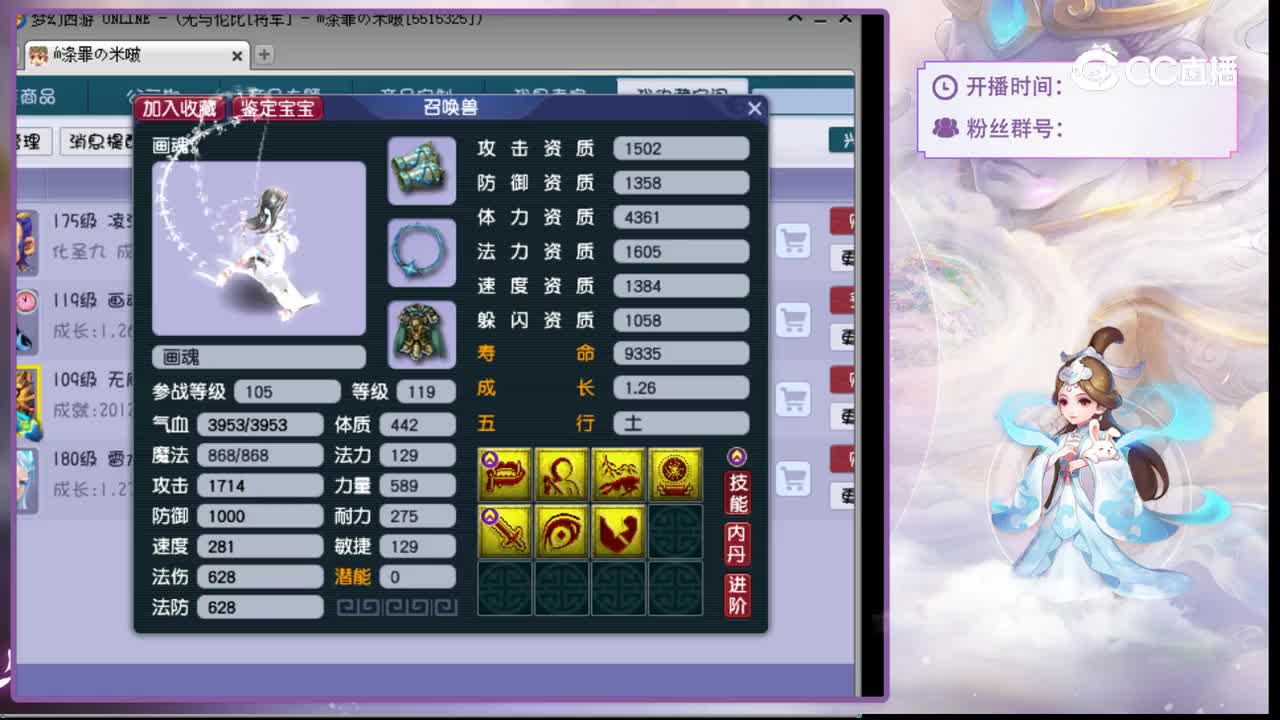1280x720 pixels.
Task: Click the 参战等级 value 105
Action: 287,391
